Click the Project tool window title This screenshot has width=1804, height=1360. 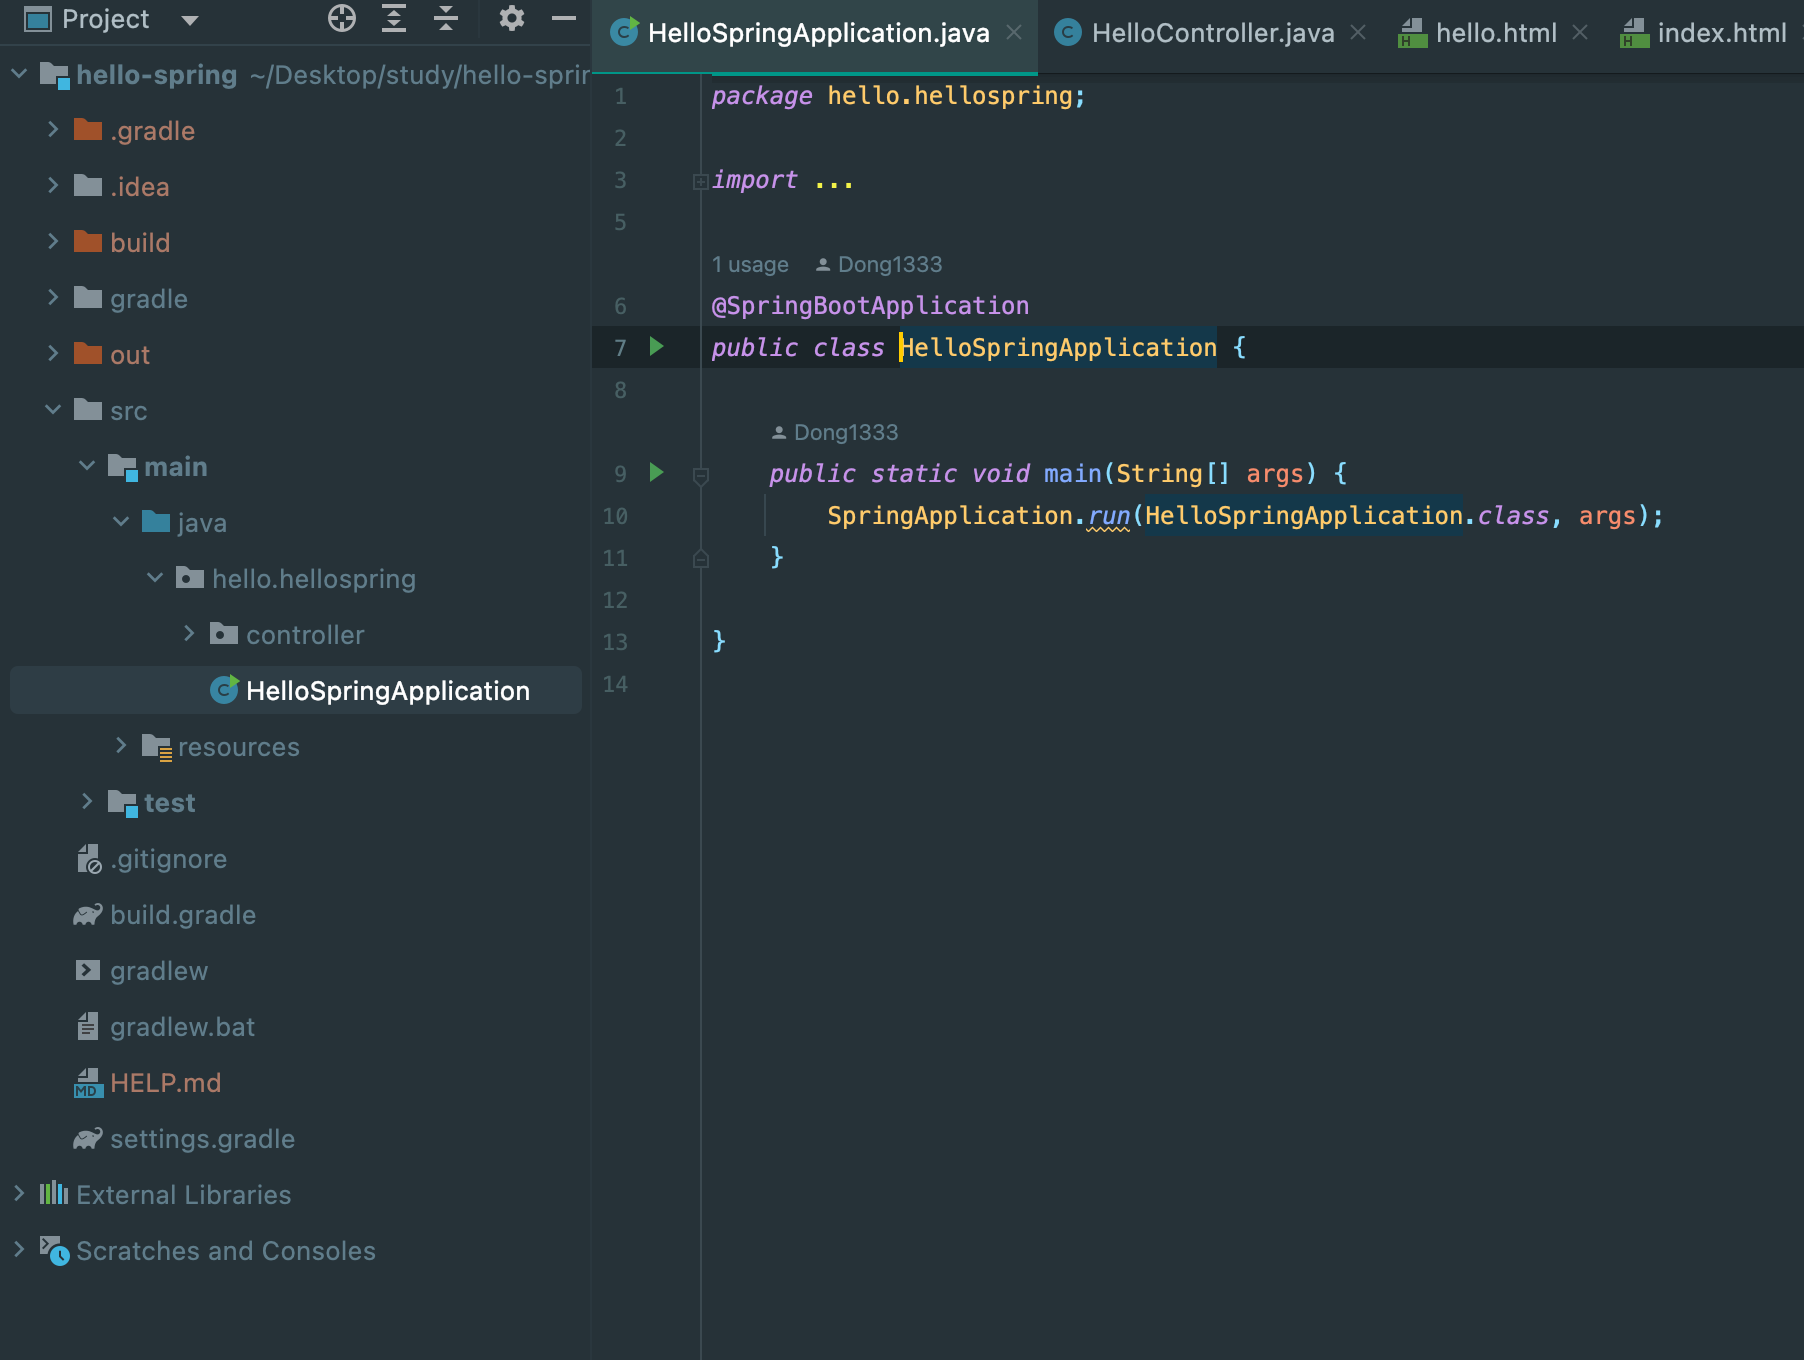pyautogui.click(x=105, y=19)
